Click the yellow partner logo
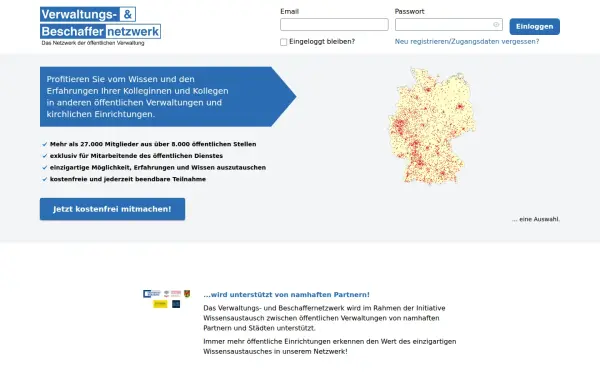Viewport: 600px width, 375px height. click(160, 304)
